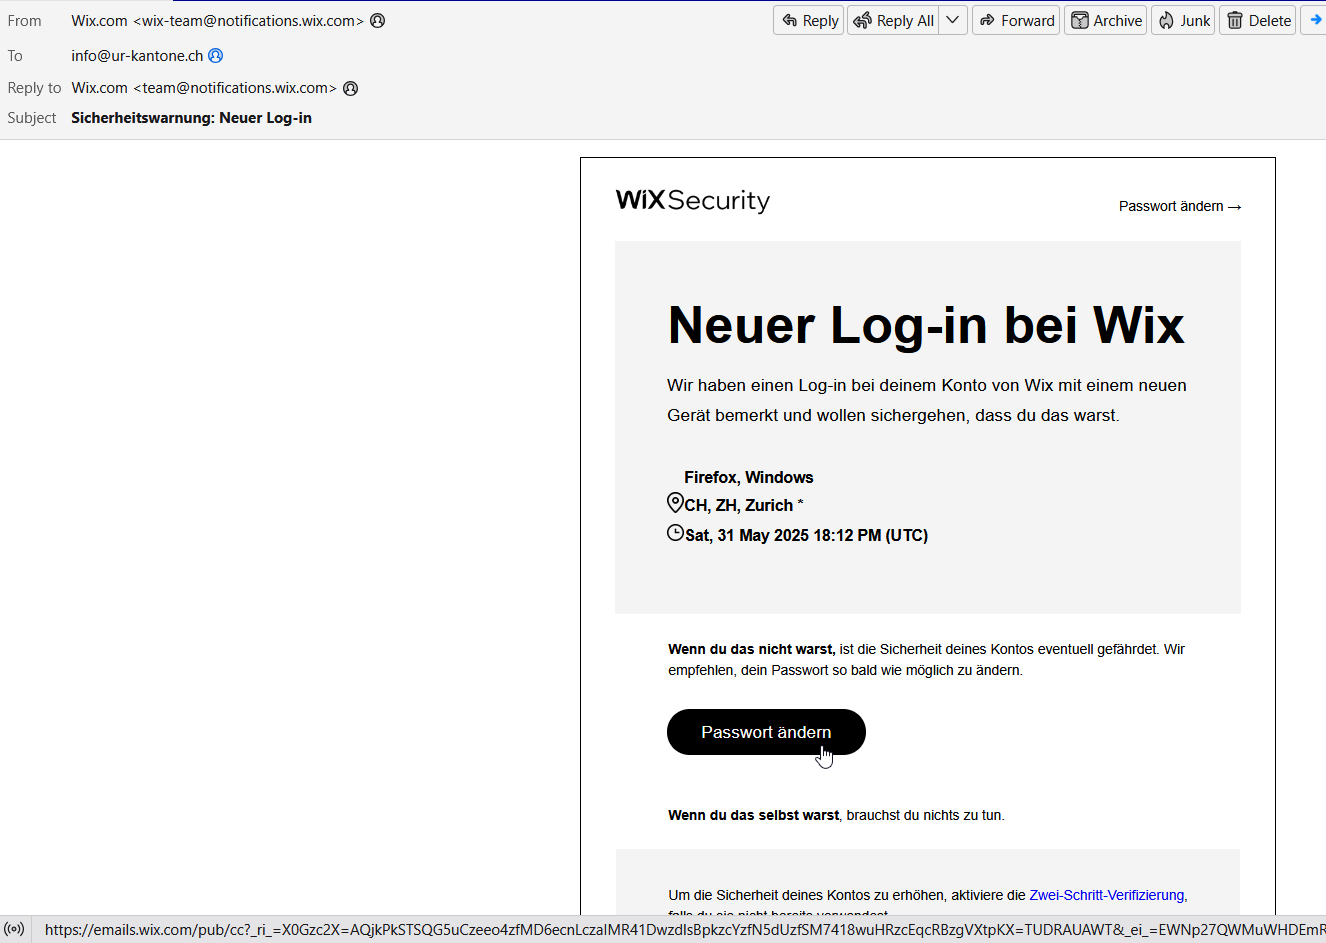Select the recipient address info@ur-kantone.ch
Image resolution: width=1326 pixels, height=943 pixels.
point(137,56)
